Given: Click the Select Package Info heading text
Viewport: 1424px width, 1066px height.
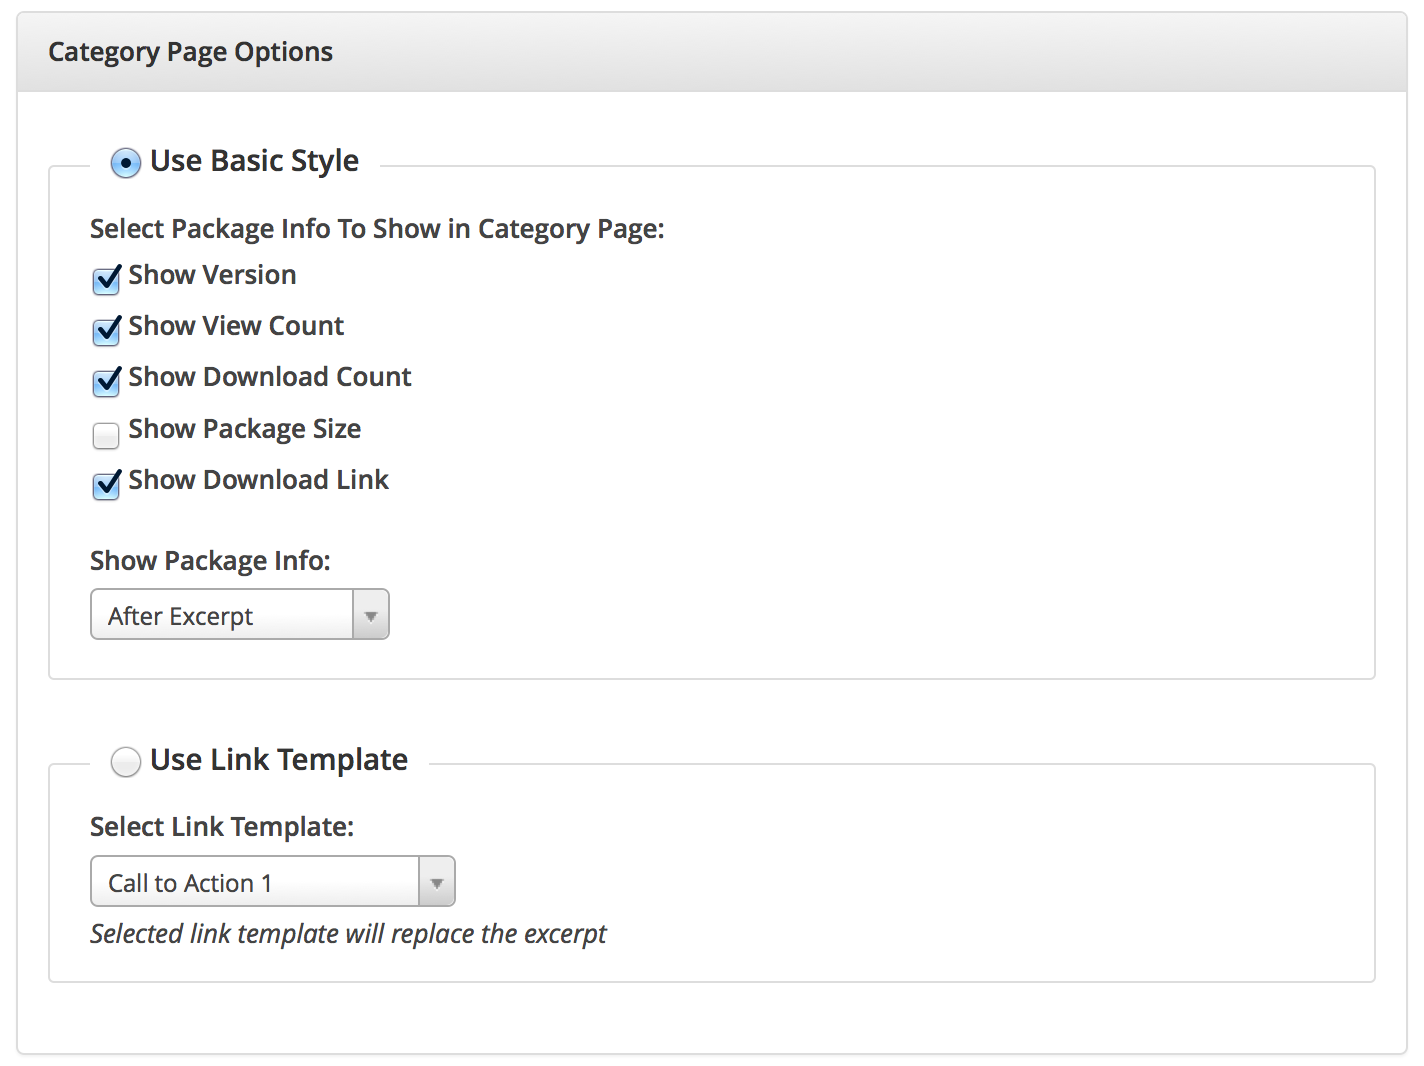Looking at the screenshot, I should tap(377, 229).
